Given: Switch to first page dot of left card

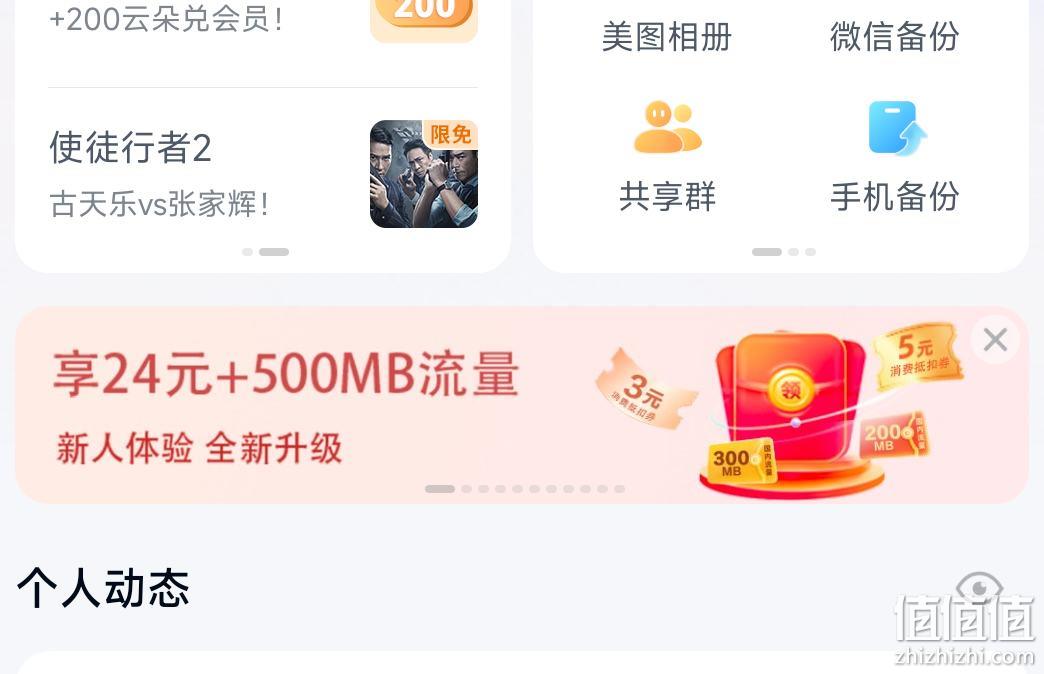Looking at the screenshot, I should tap(248, 252).
